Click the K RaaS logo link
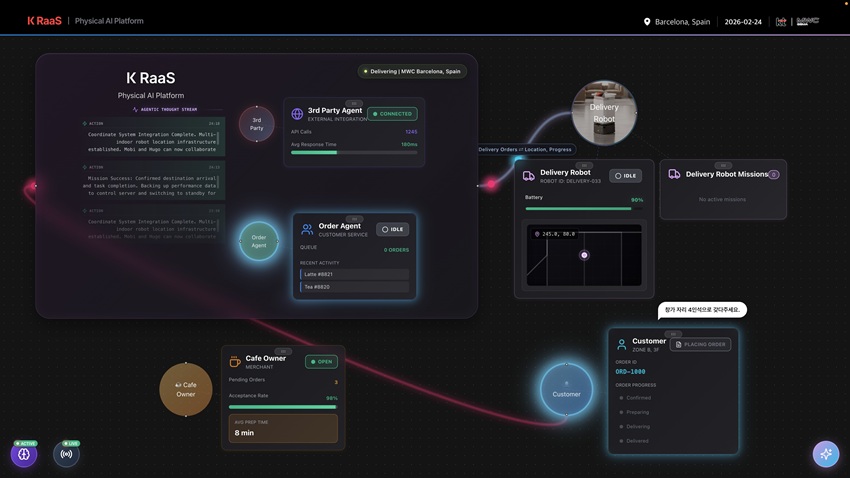Image resolution: width=850 pixels, height=478 pixels. (44, 21)
